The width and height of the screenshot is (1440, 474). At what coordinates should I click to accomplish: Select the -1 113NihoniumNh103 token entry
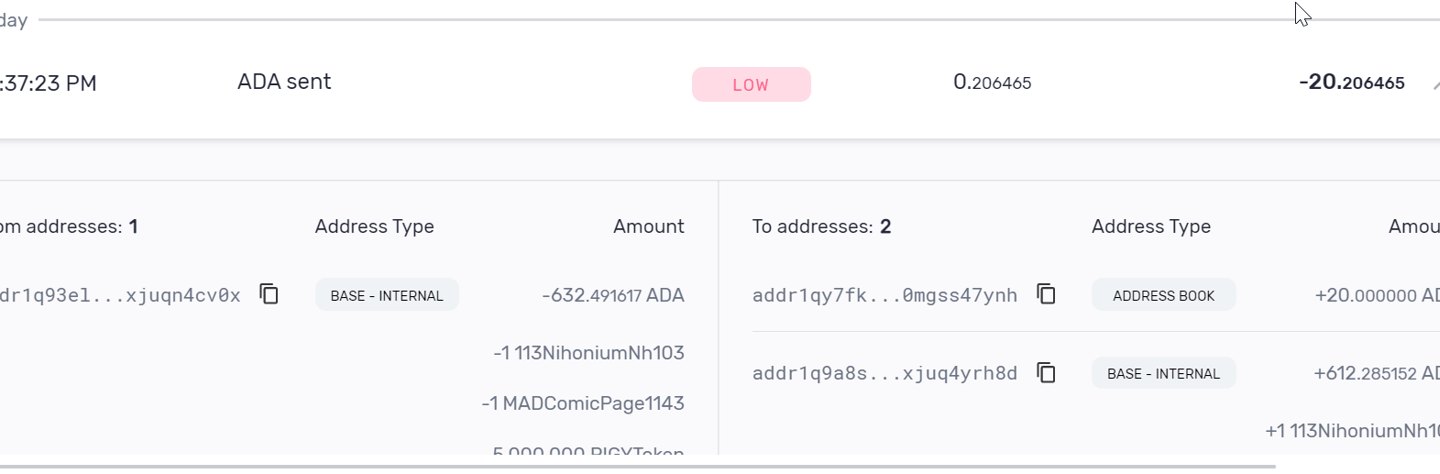click(x=588, y=353)
